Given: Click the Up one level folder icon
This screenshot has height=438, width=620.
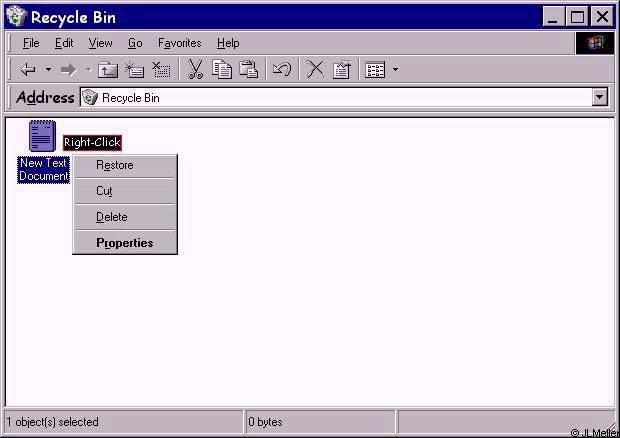Looking at the screenshot, I should point(108,70).
